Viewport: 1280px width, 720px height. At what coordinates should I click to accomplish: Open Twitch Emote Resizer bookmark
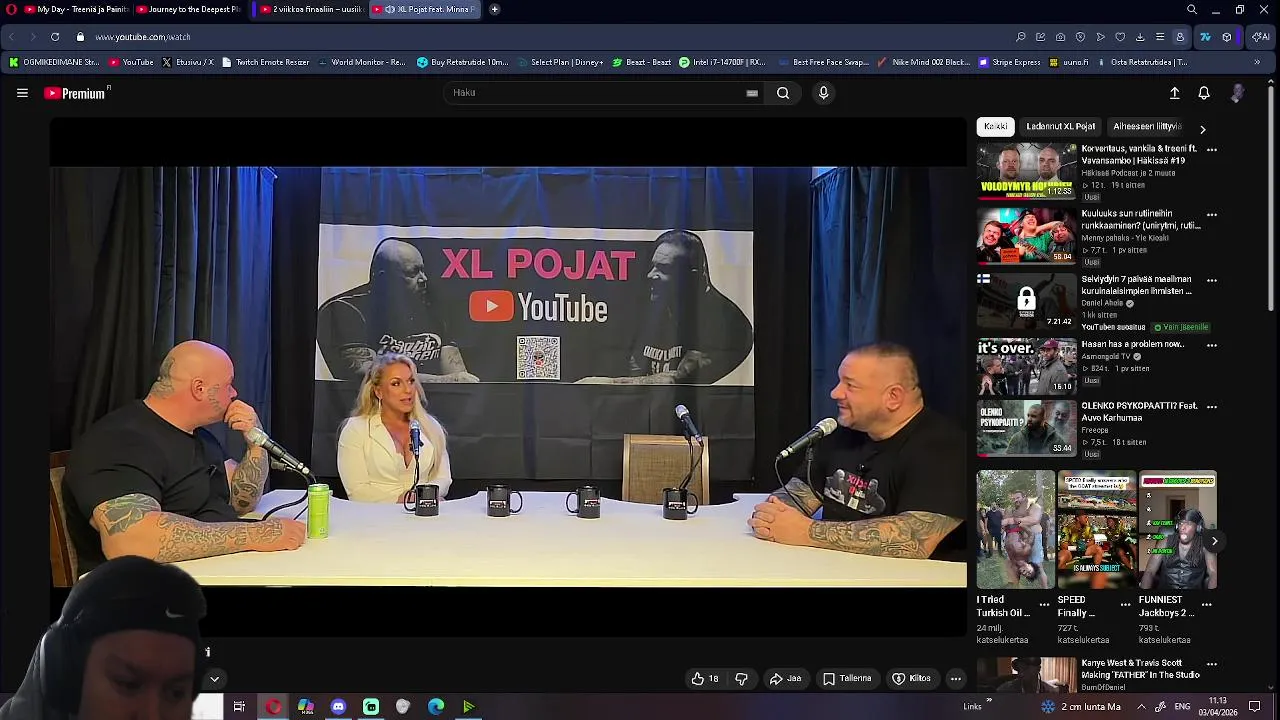pos(265,62)
